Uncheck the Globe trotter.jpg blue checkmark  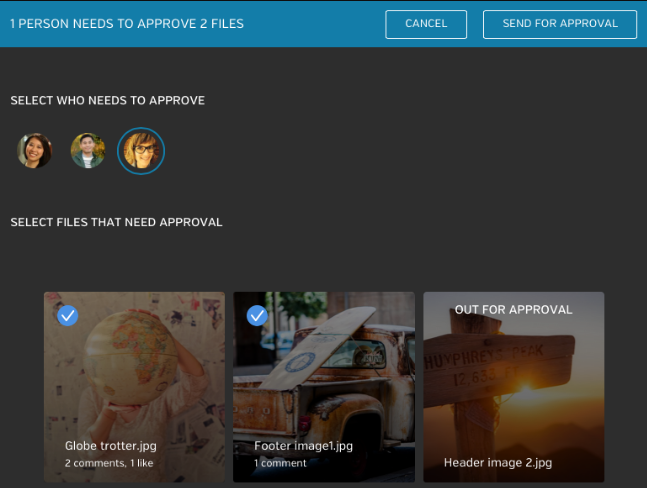point(68,316)
